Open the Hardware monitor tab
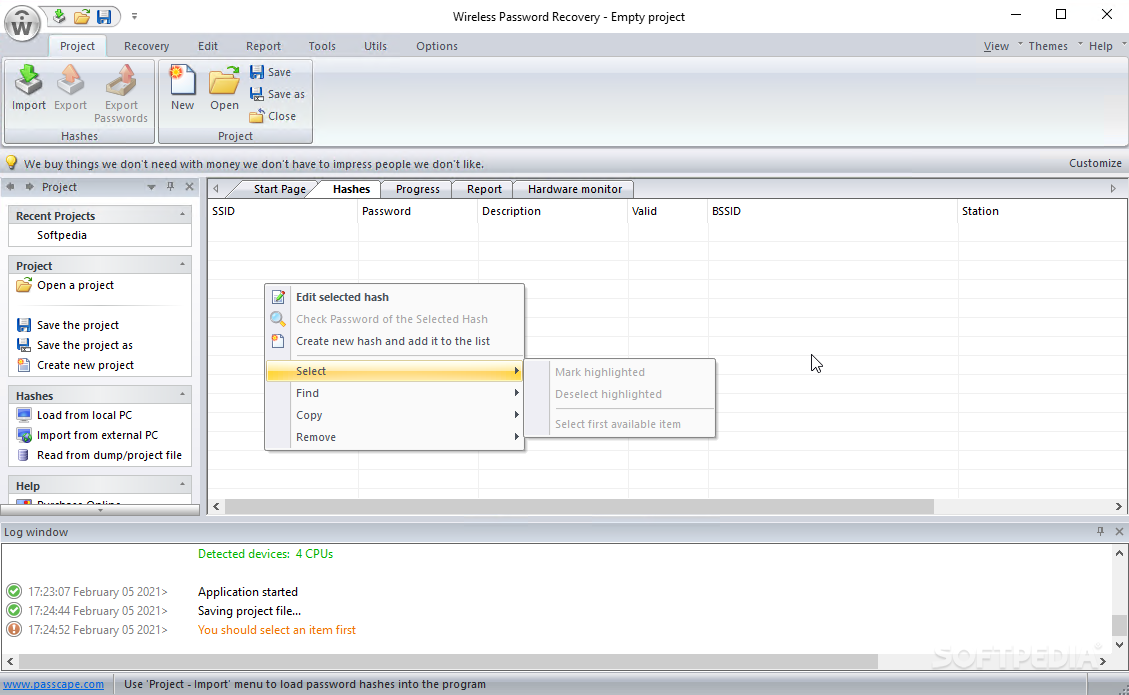This screenshot has height=695, width=1129. pyautogui.click(x=575, y=189)
